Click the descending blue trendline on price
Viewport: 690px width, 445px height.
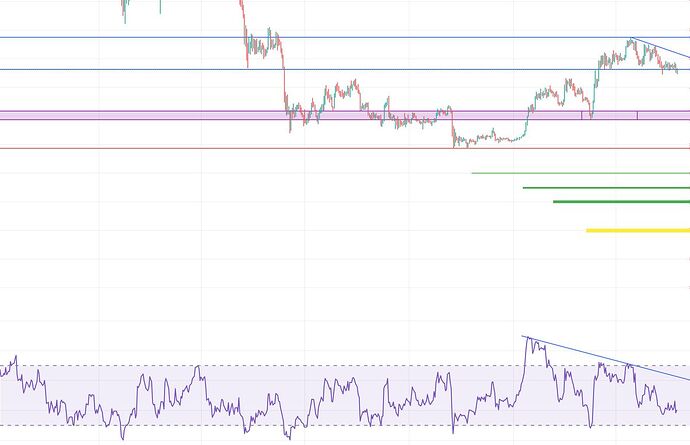662,52
